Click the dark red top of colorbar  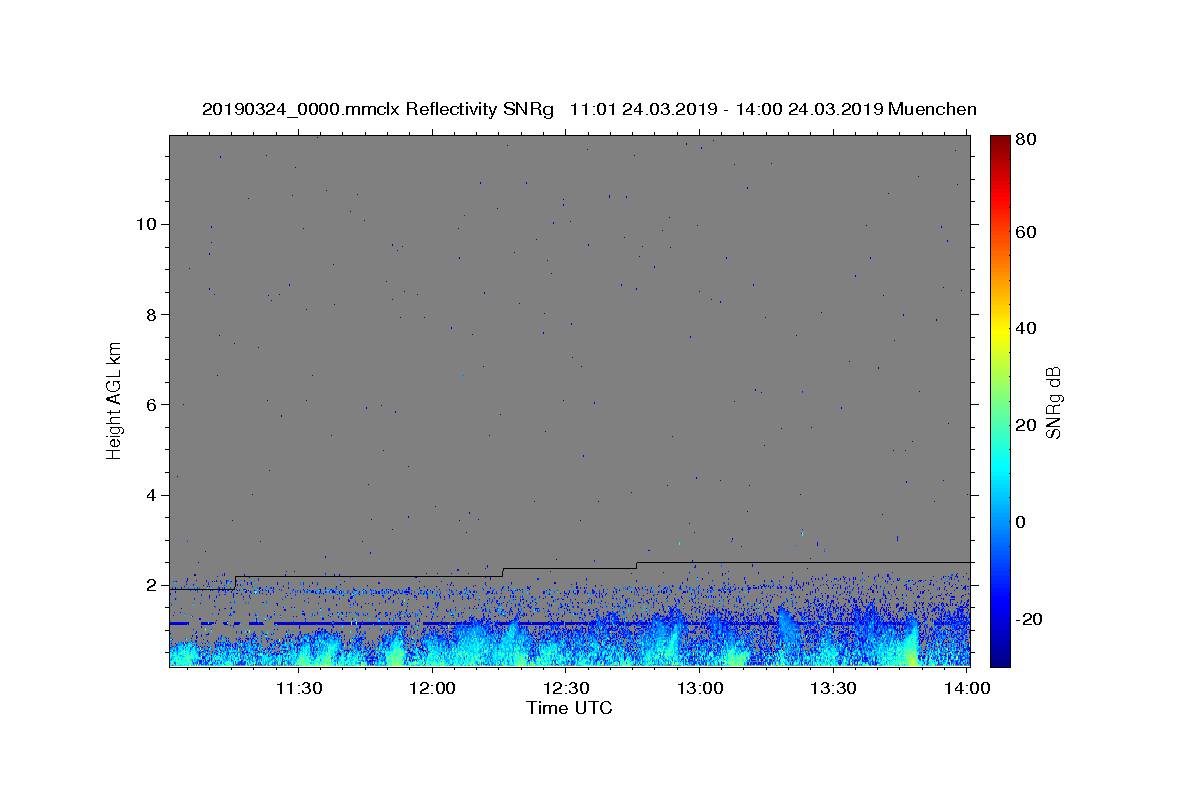(1000, 142)
